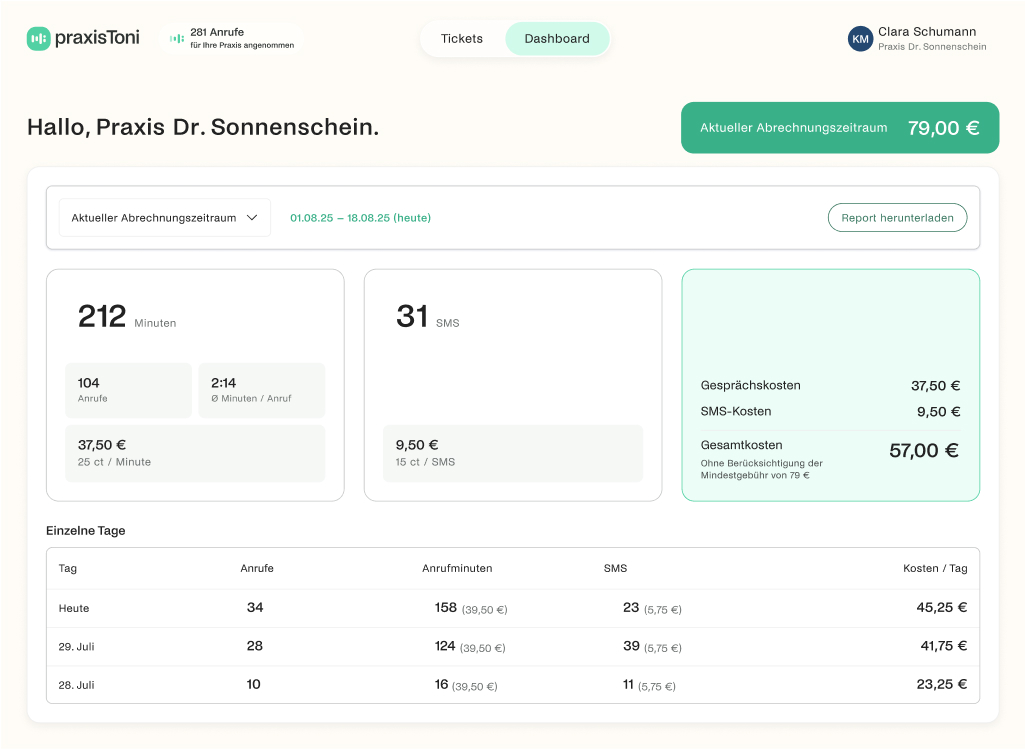Viewport: 1025px width, 749px height.
Task: Click the 01.08.25 – 18.08.25 date range
Action: pyautogui.click(x=359, y=217)
